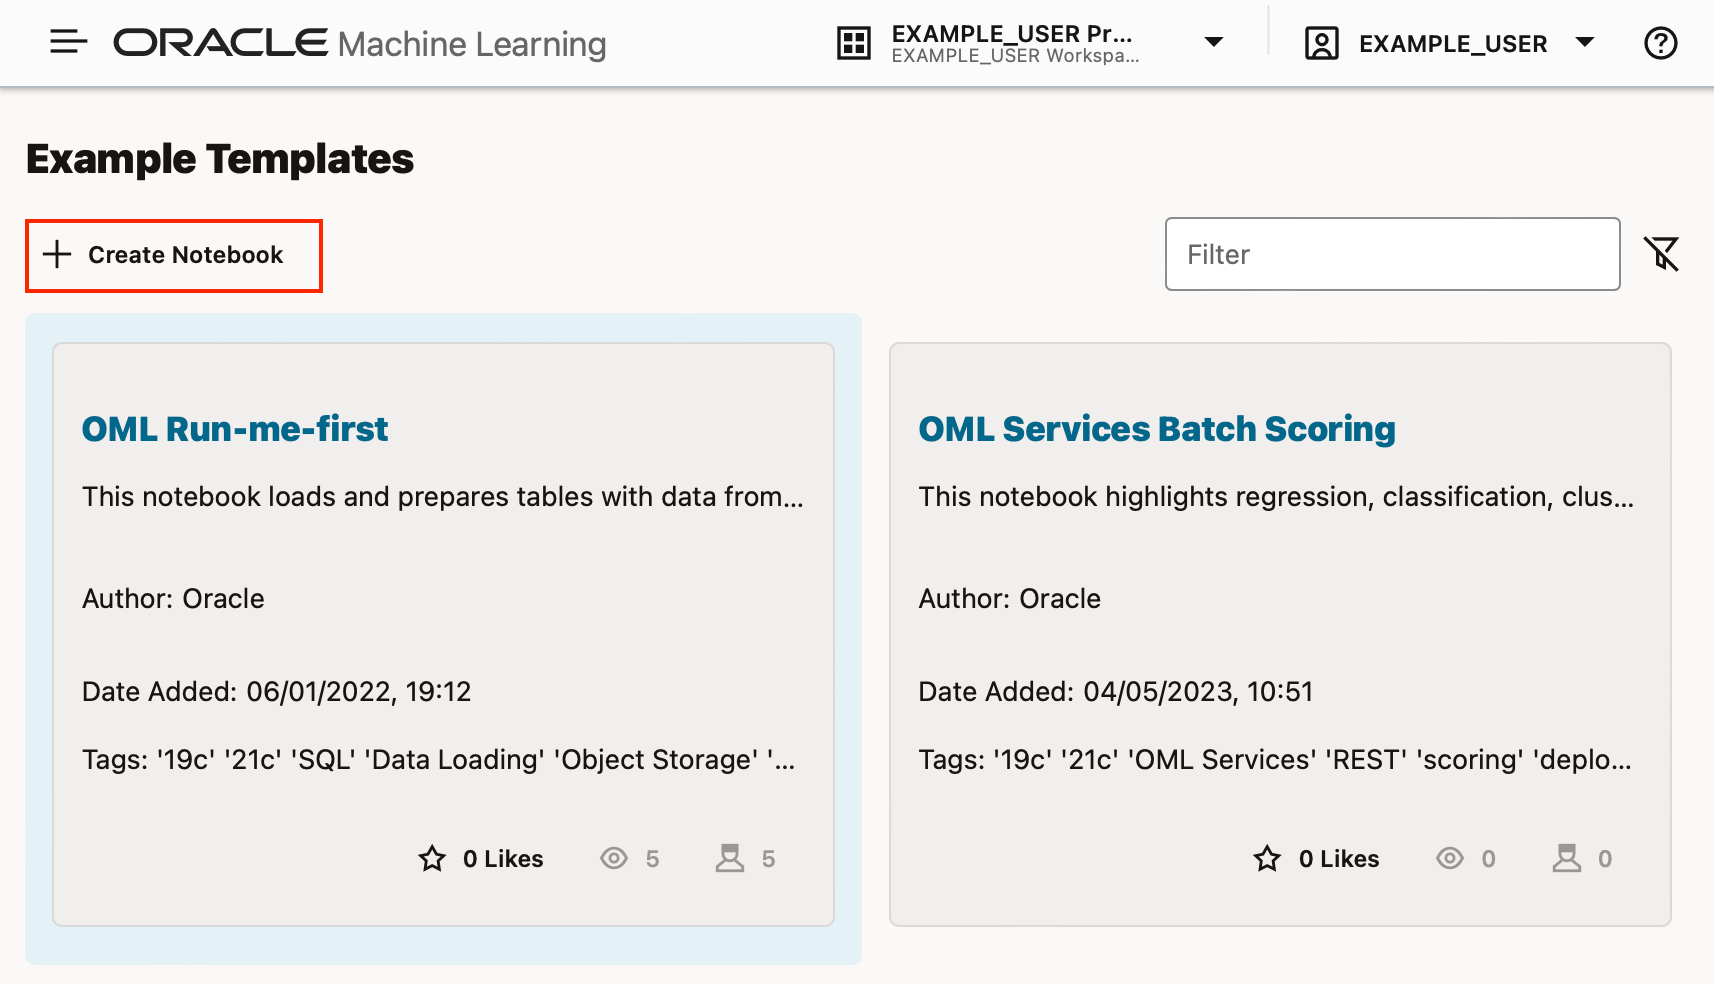The height and width of the screenshot is (984, 1714).
Task: Click the user profile icon
Action: point(1322,43)
